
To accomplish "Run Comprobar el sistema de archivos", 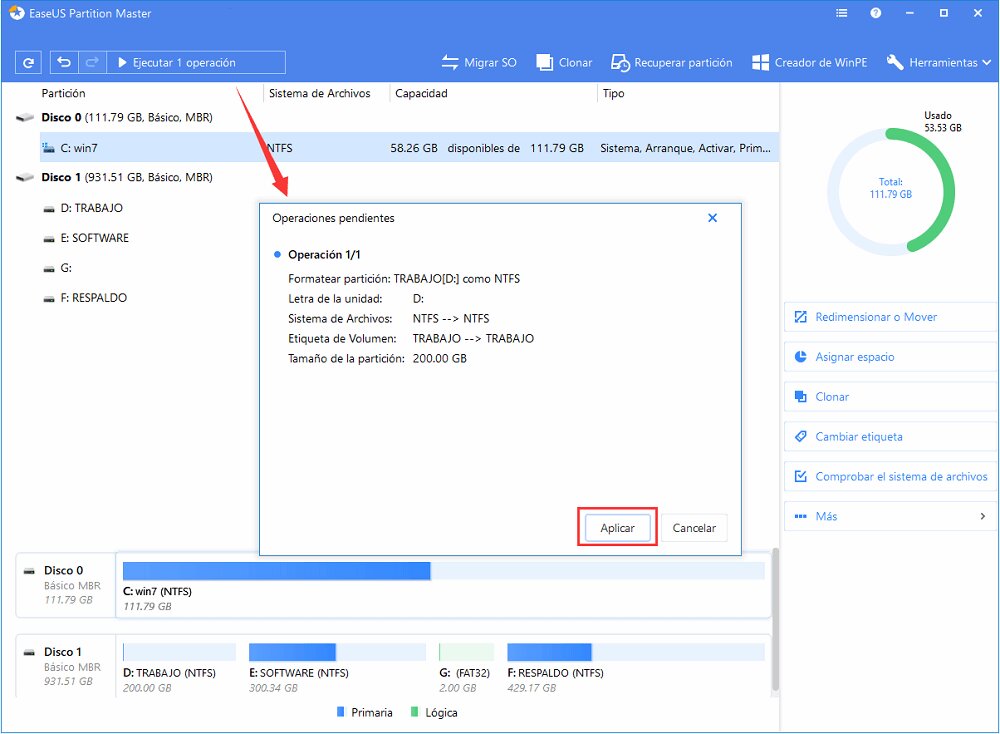I will pyautogui.click(x=890, y=476).
